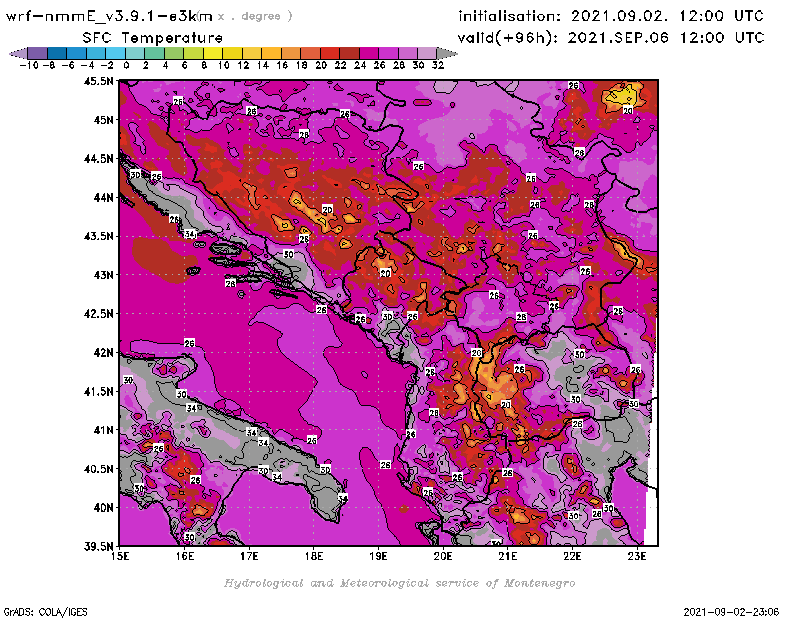Click the 42N latitude axis label
This screenshot has height=618, width=800.
coord(103,353)
